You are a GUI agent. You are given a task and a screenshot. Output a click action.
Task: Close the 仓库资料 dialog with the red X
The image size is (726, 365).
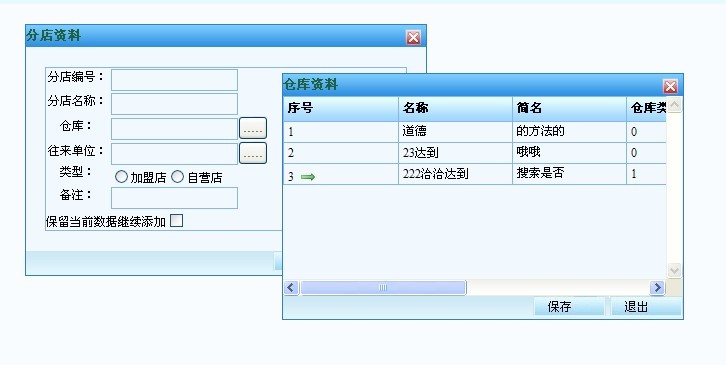pos(670,86)
